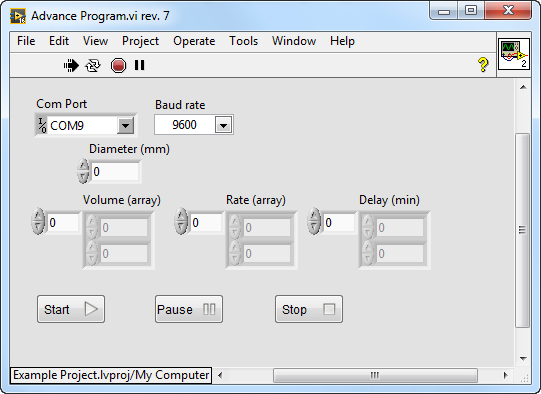Click the Delay (min) index field
Viewport: 541px width, 394px height.
click(339, 223)
